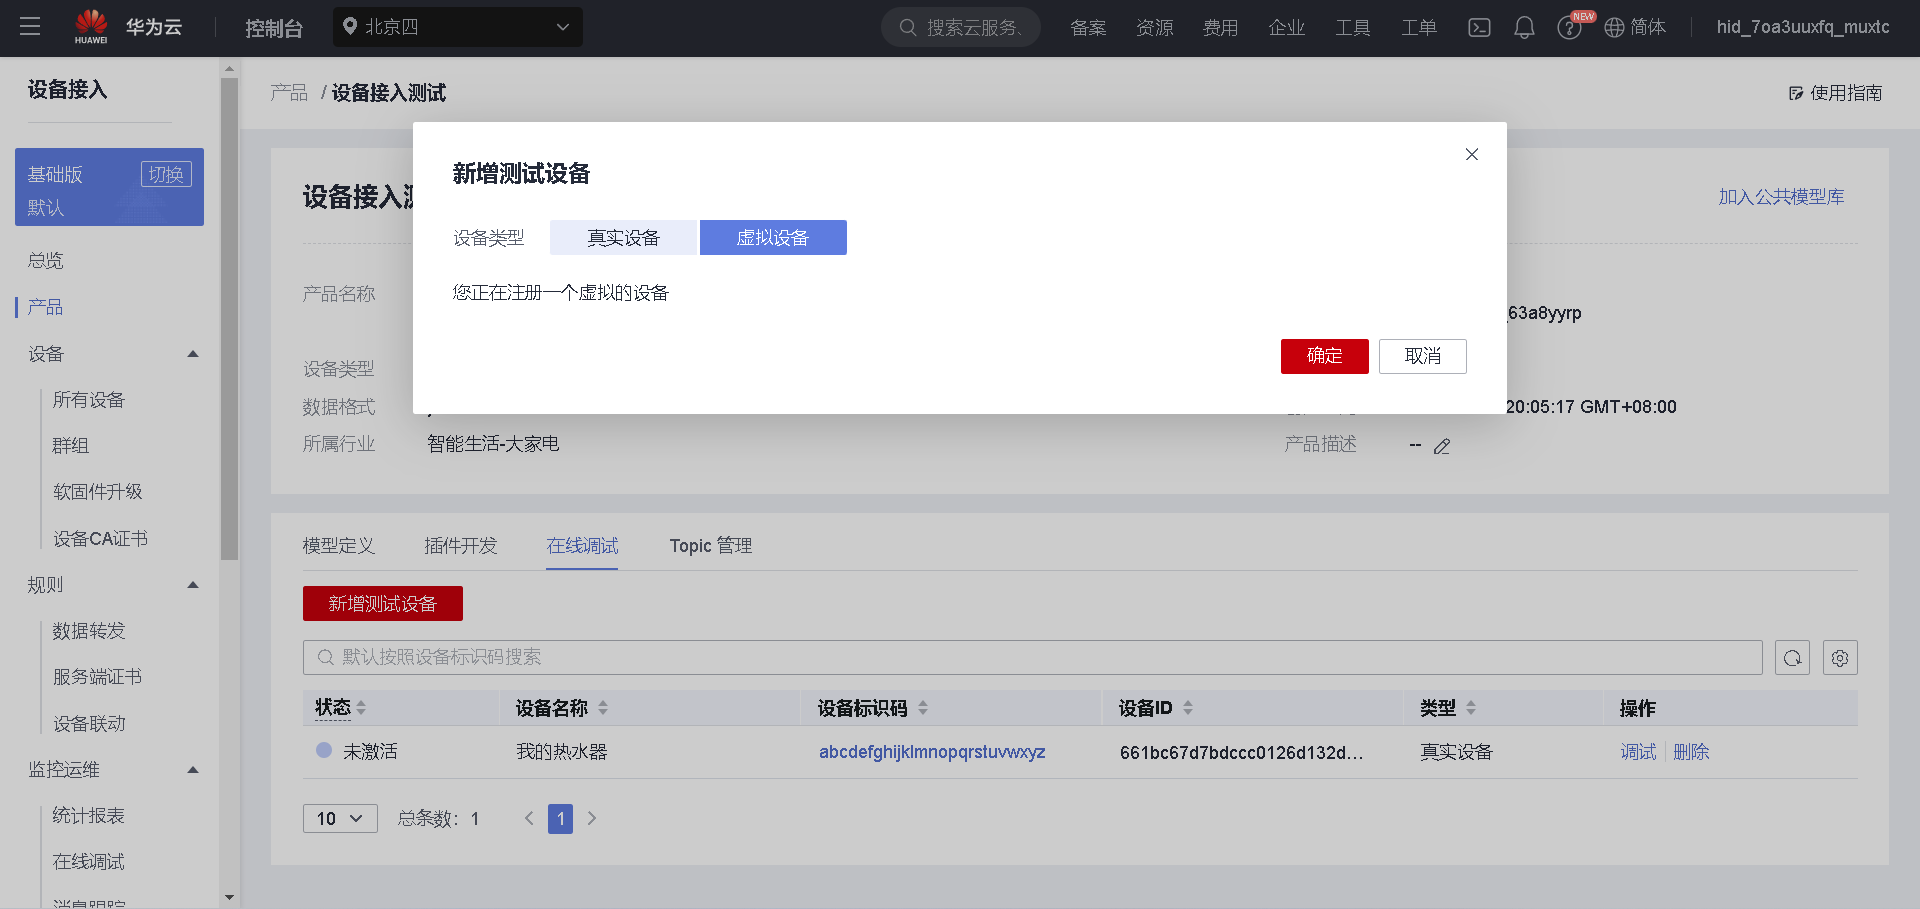Viewport: 1920px width, 909px height.
Task: Collapse the 监控运维 sidebar section
Action: coord(193,770)
